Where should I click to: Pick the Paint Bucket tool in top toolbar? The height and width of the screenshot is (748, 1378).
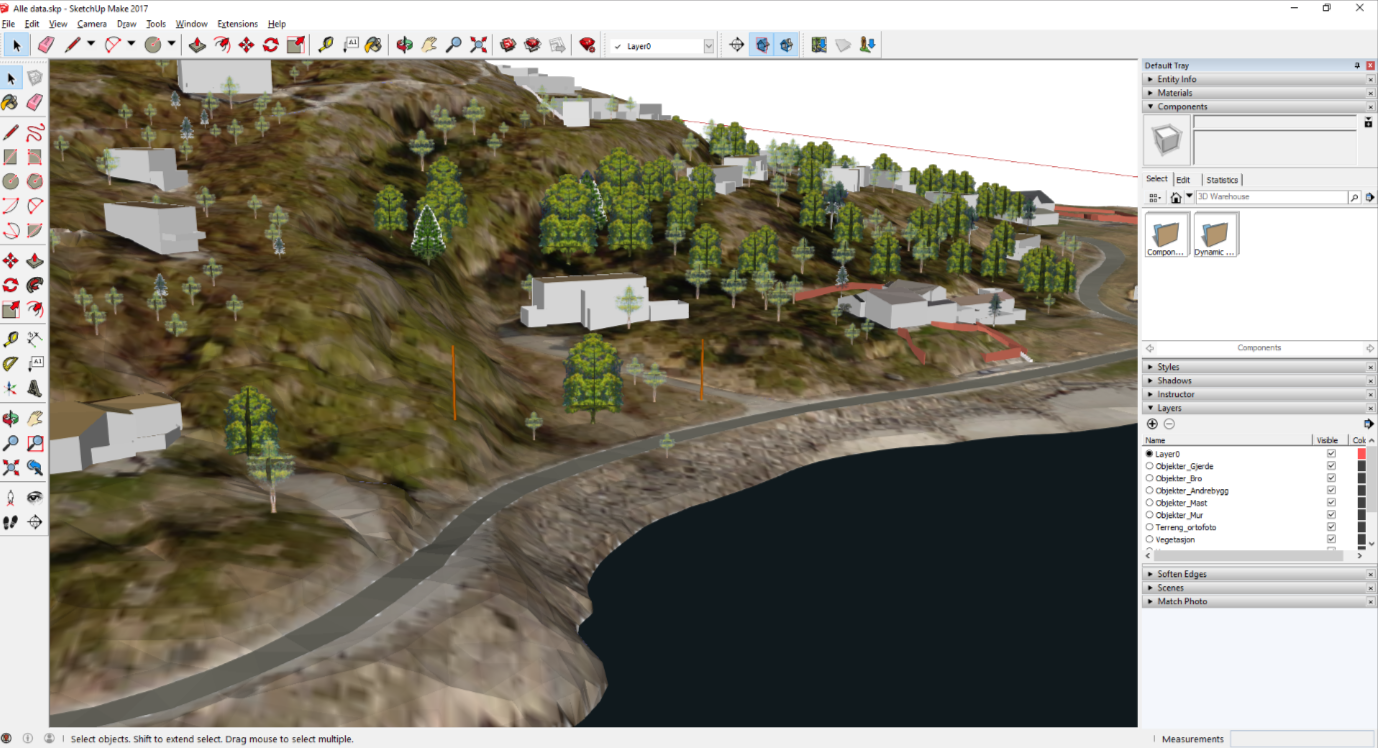click(373, 45)
